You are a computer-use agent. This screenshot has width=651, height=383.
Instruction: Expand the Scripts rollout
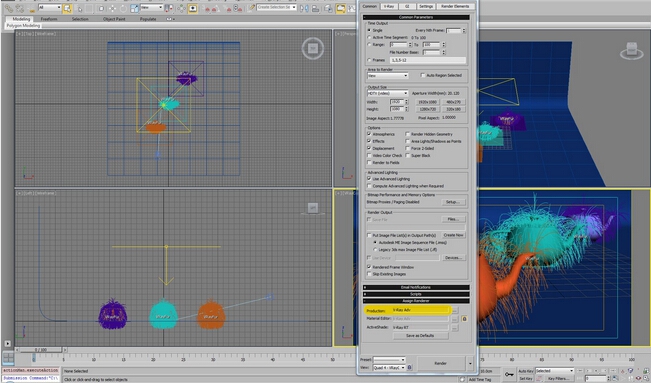pos(416,294)
